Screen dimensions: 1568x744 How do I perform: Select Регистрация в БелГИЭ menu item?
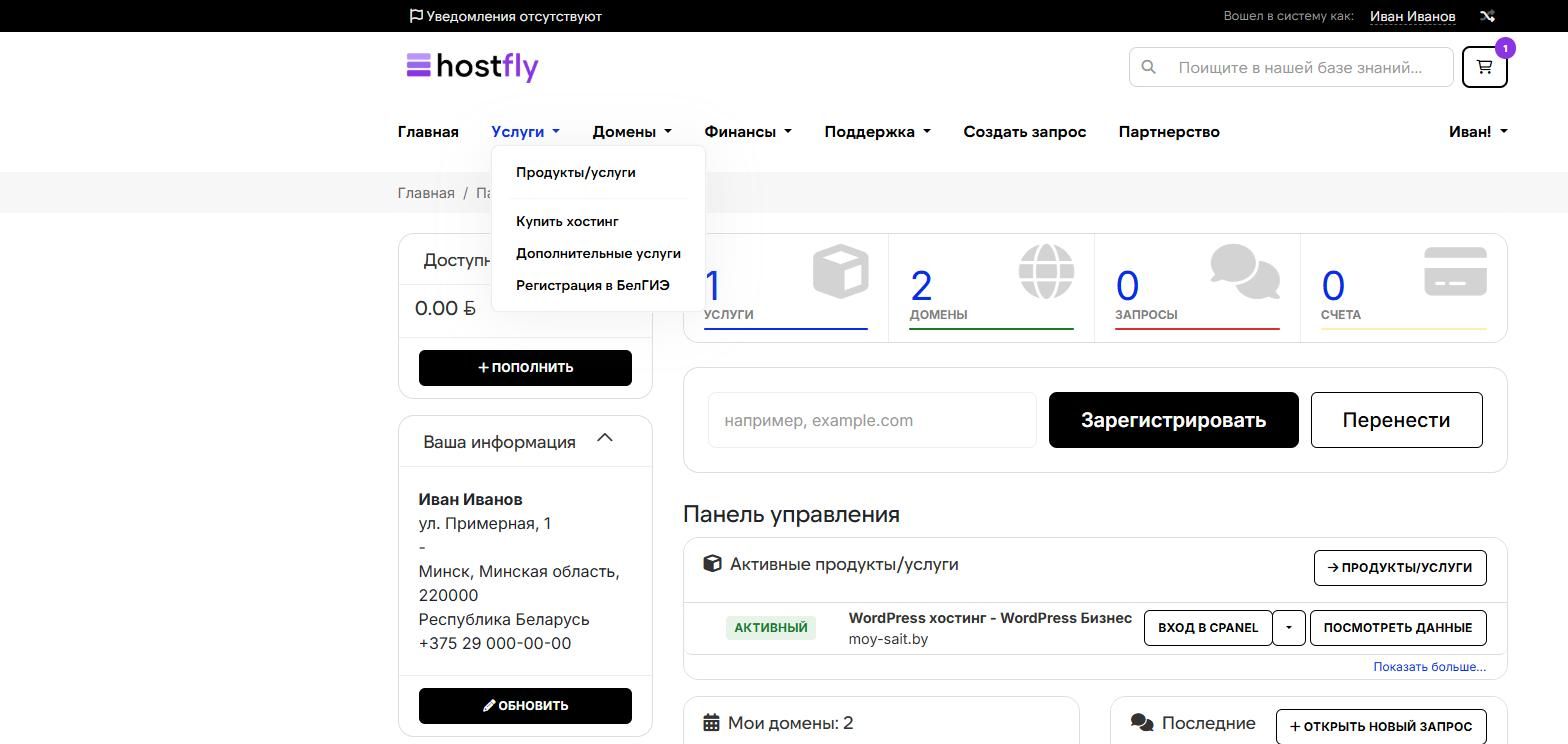[x=593, y=285]
